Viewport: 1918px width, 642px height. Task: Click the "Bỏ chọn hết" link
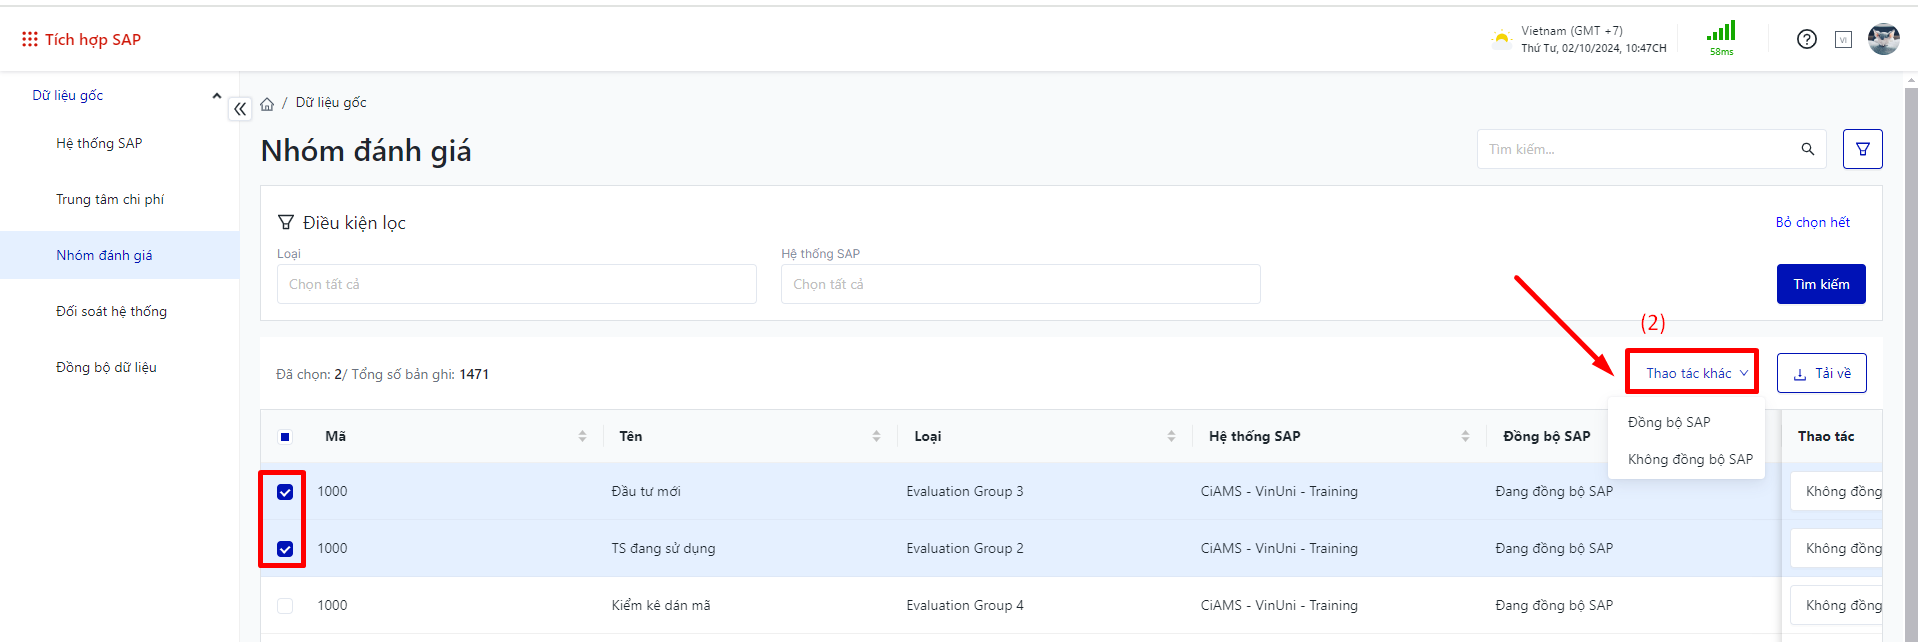point(1812,222)
